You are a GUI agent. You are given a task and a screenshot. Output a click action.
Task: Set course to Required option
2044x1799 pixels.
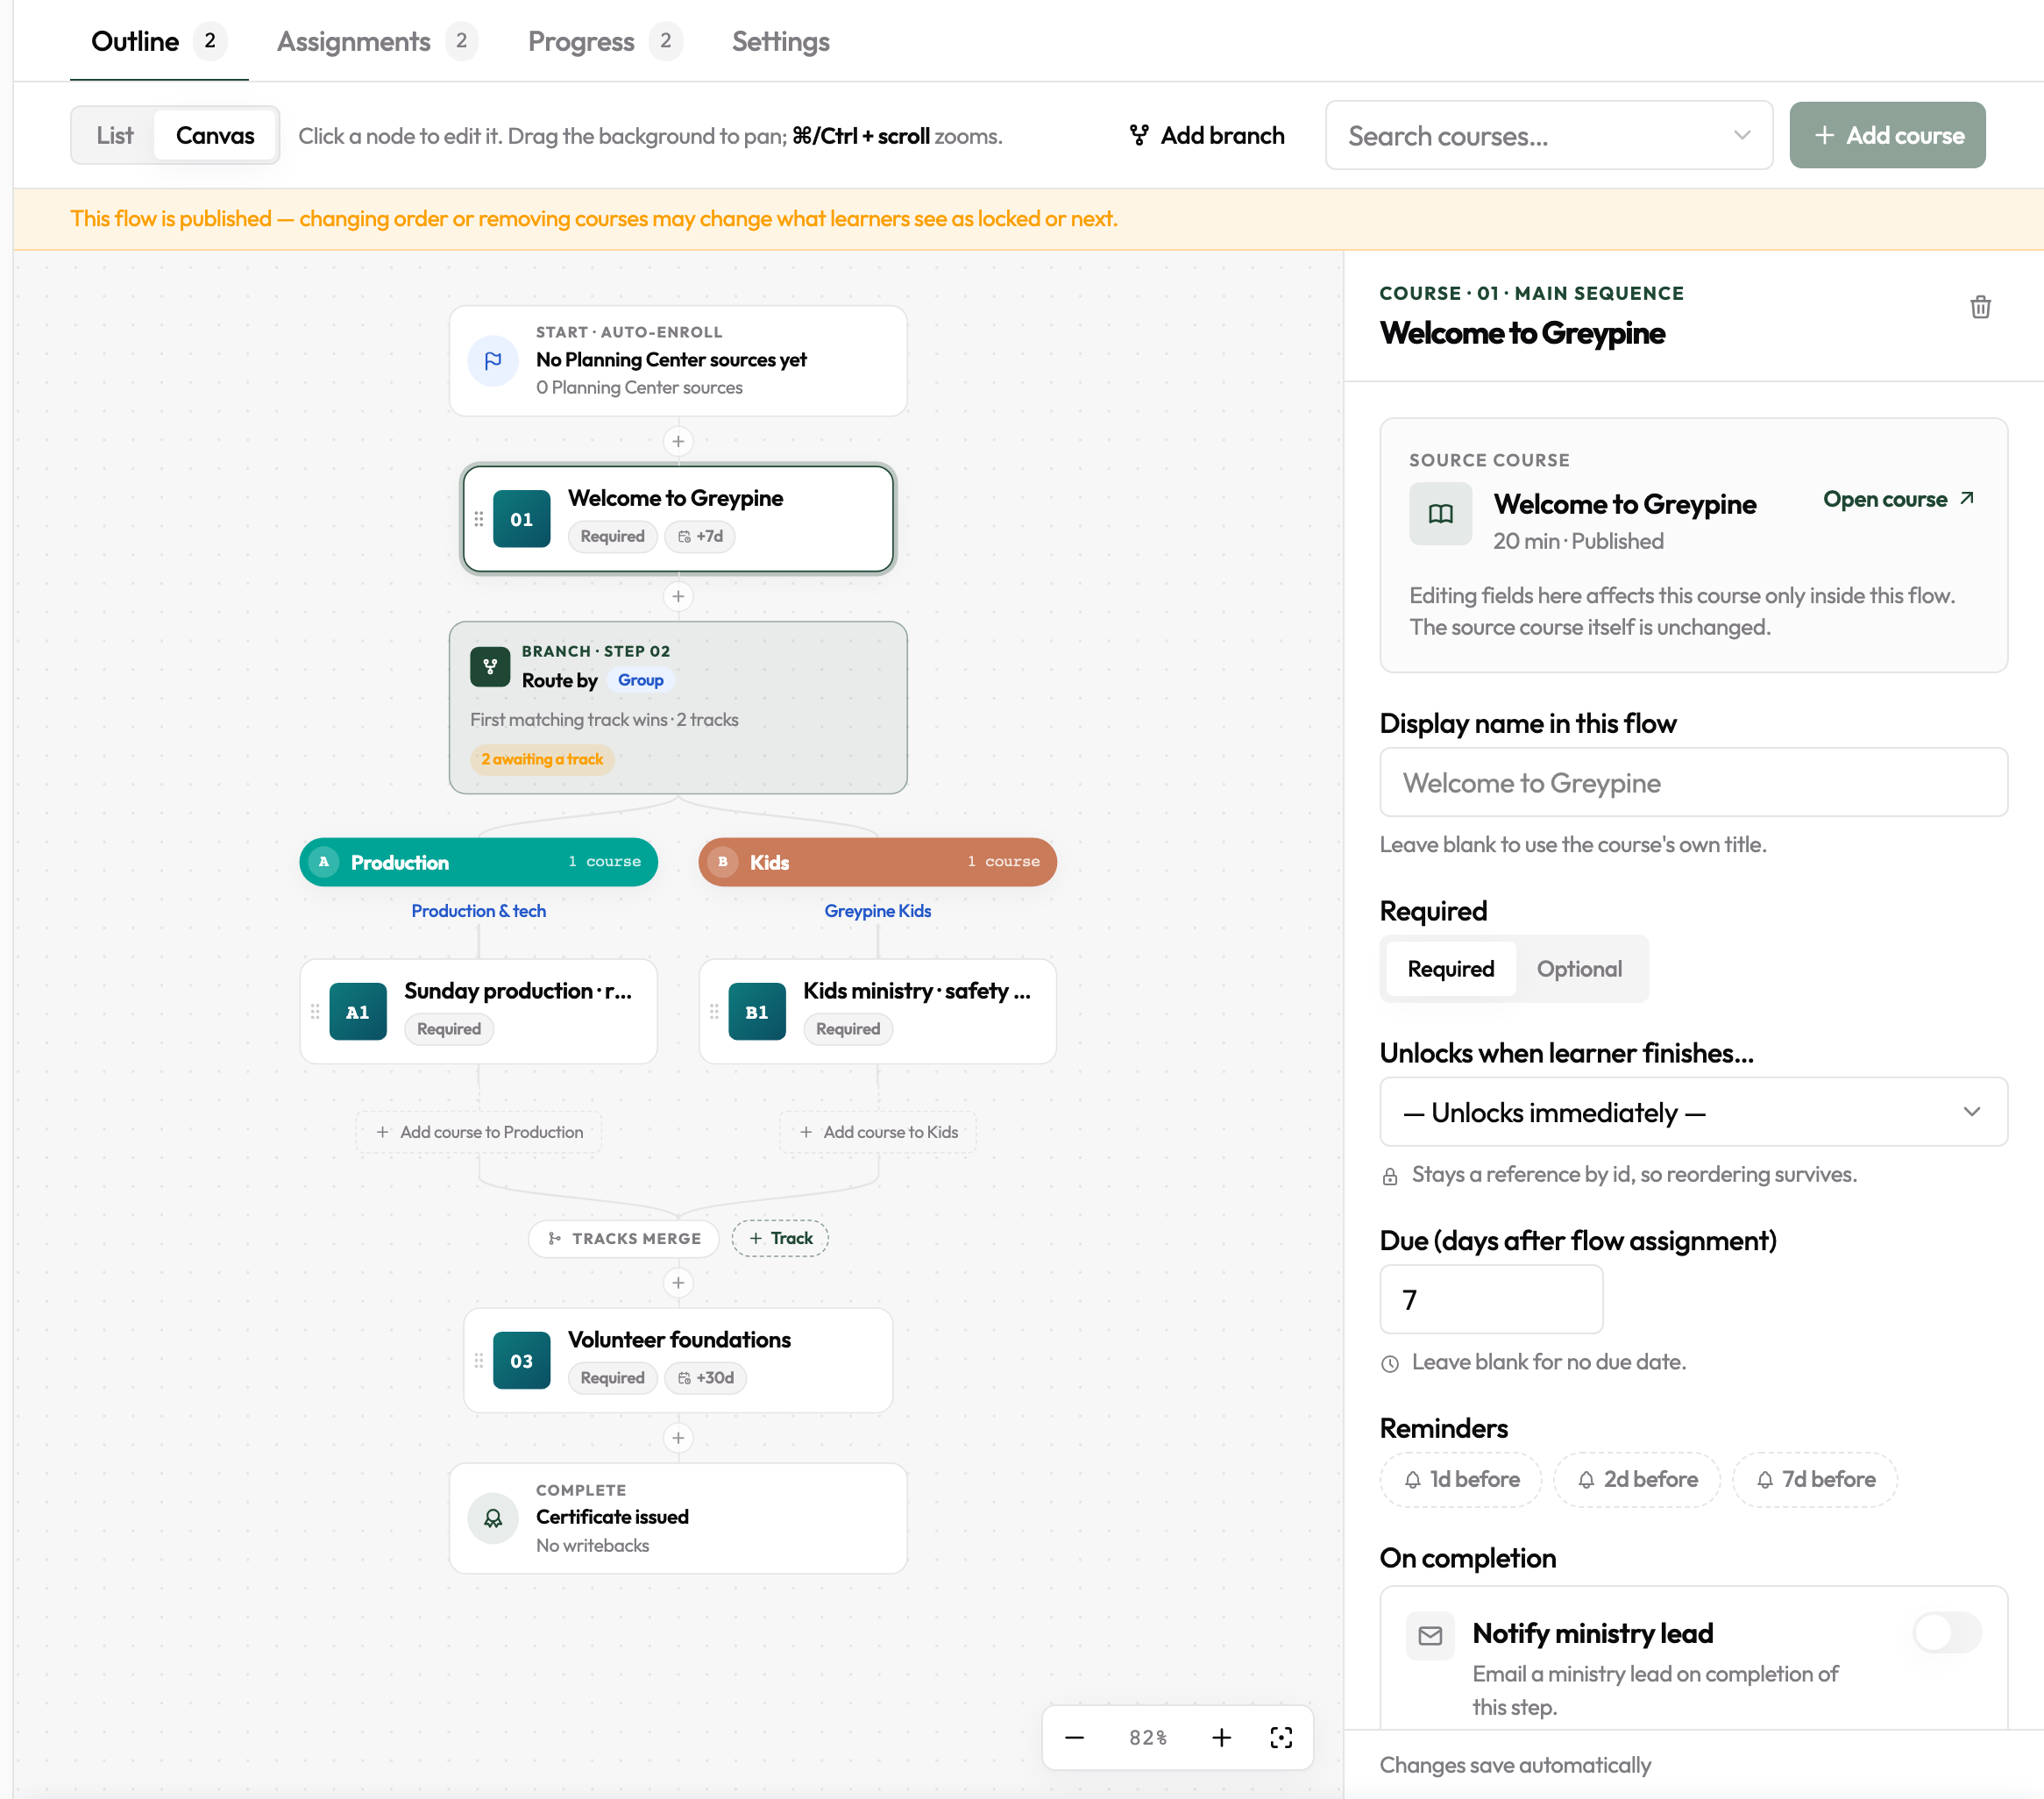pyautogui.click(x=1450, y=969)
